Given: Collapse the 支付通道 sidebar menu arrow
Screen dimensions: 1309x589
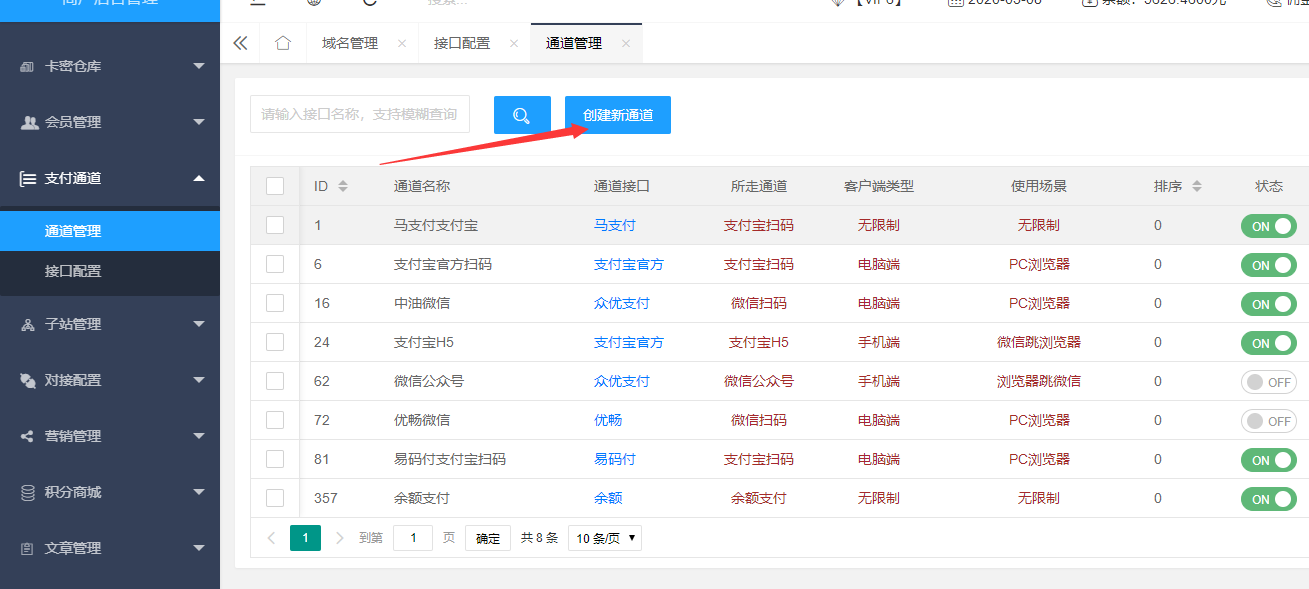Looking at the screenshot, I should point(199,178).
